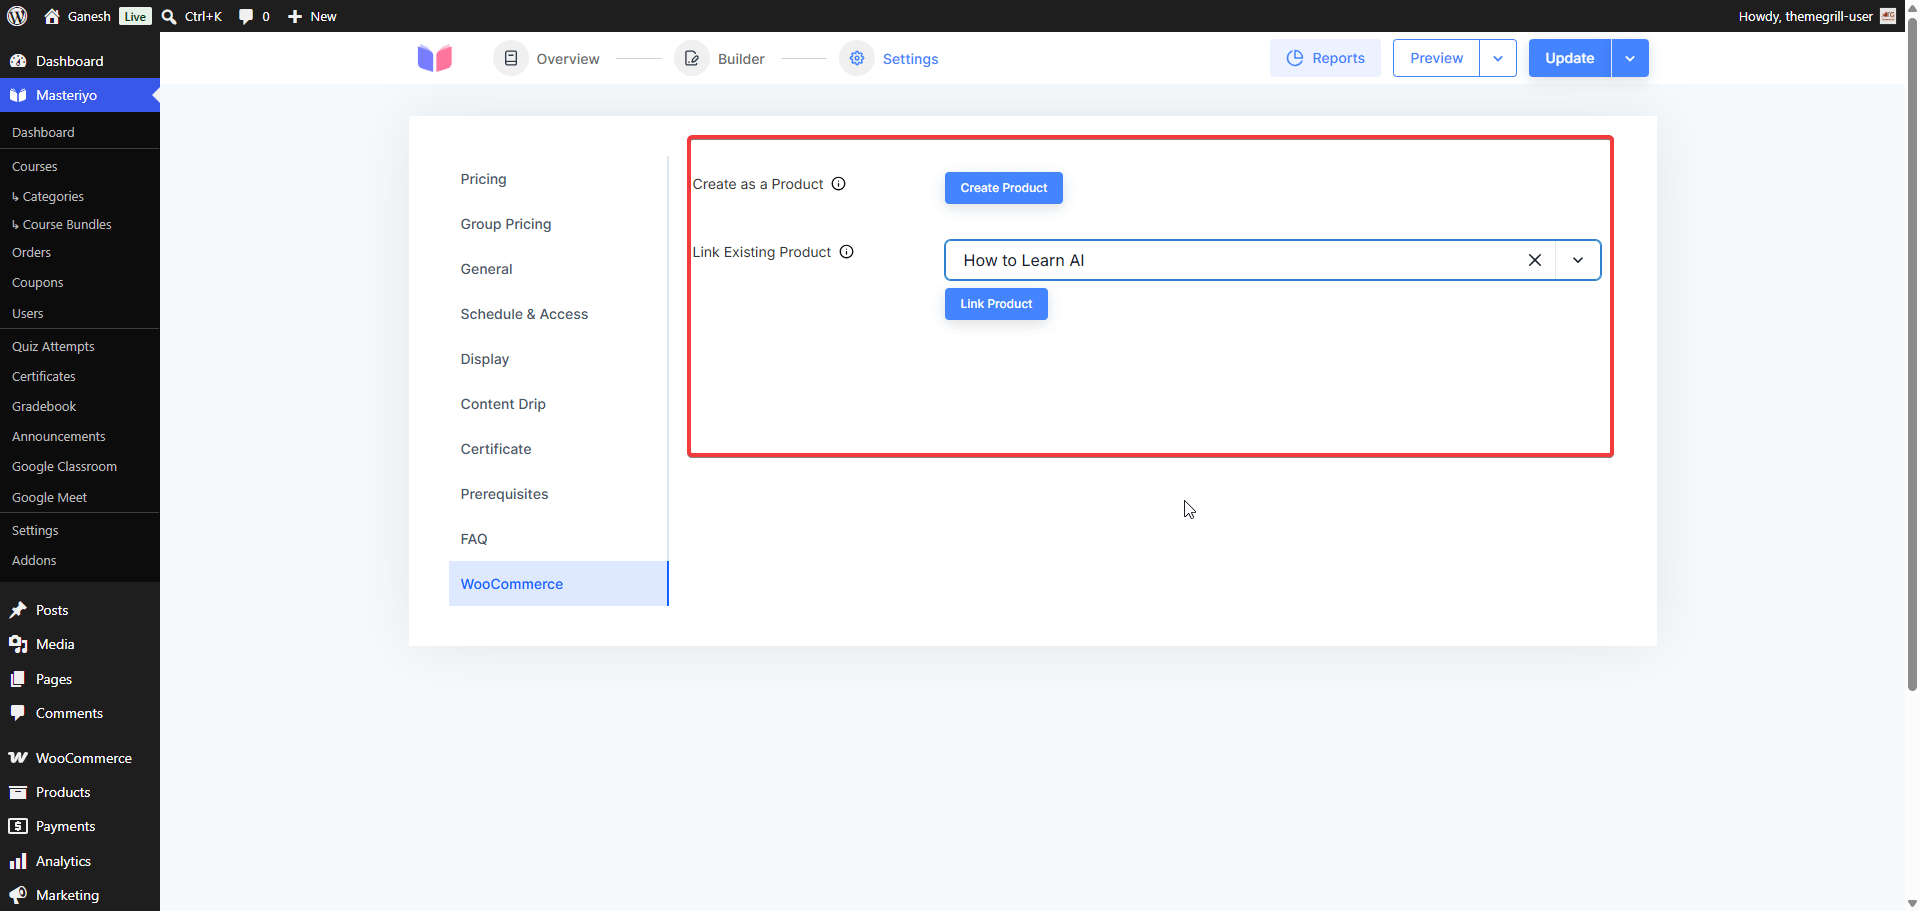Open Coupons in Masteriyo submenu
This screenshot has width=1920, height=911.
pos(38,283)
